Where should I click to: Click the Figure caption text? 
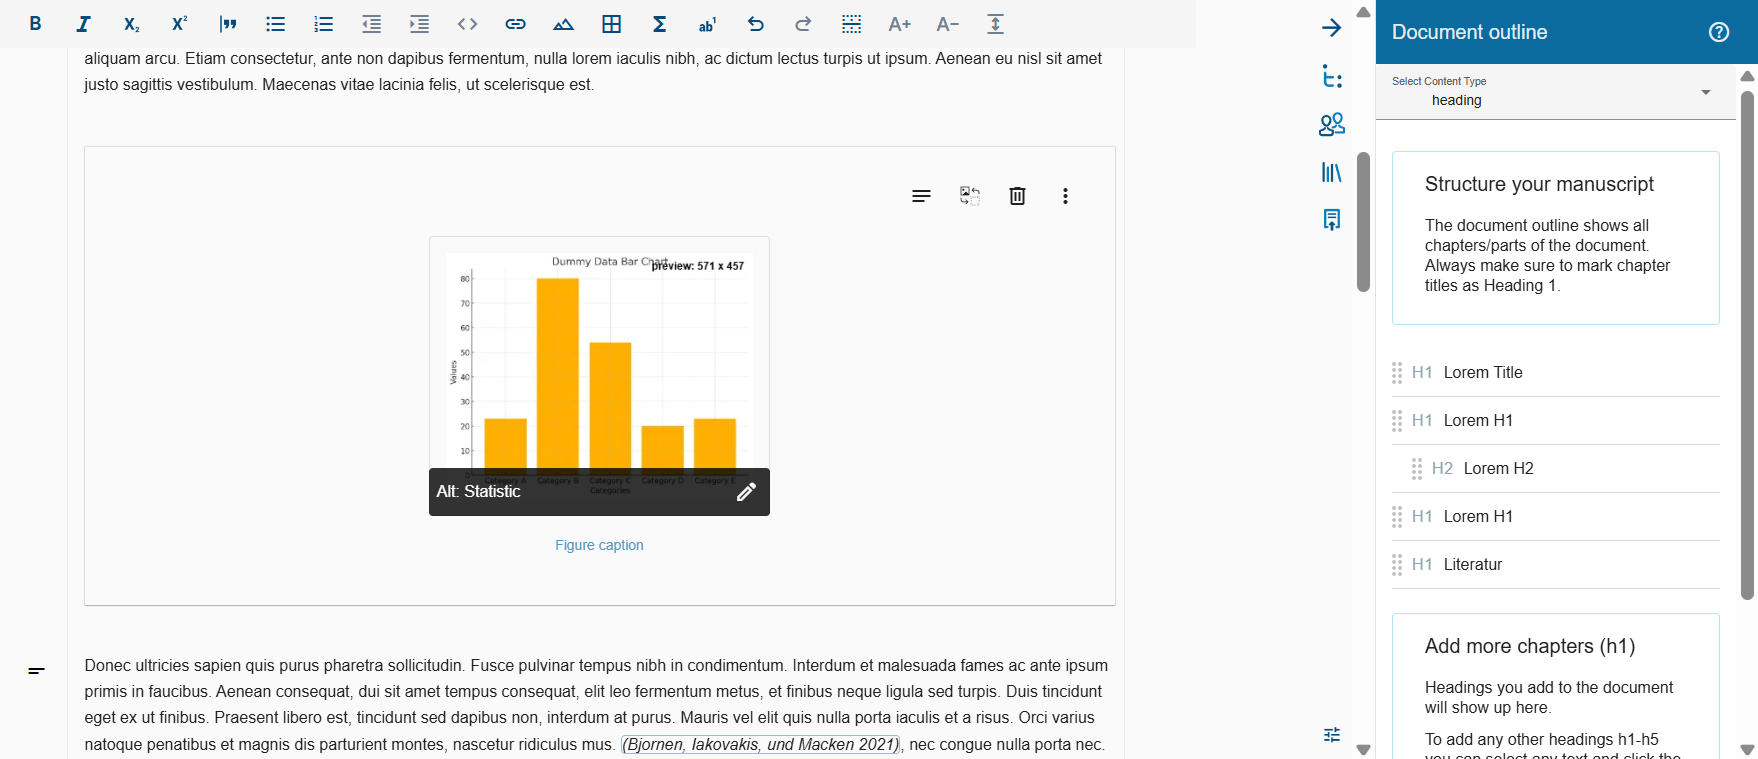pyautogui.click(x=599, y=545)
